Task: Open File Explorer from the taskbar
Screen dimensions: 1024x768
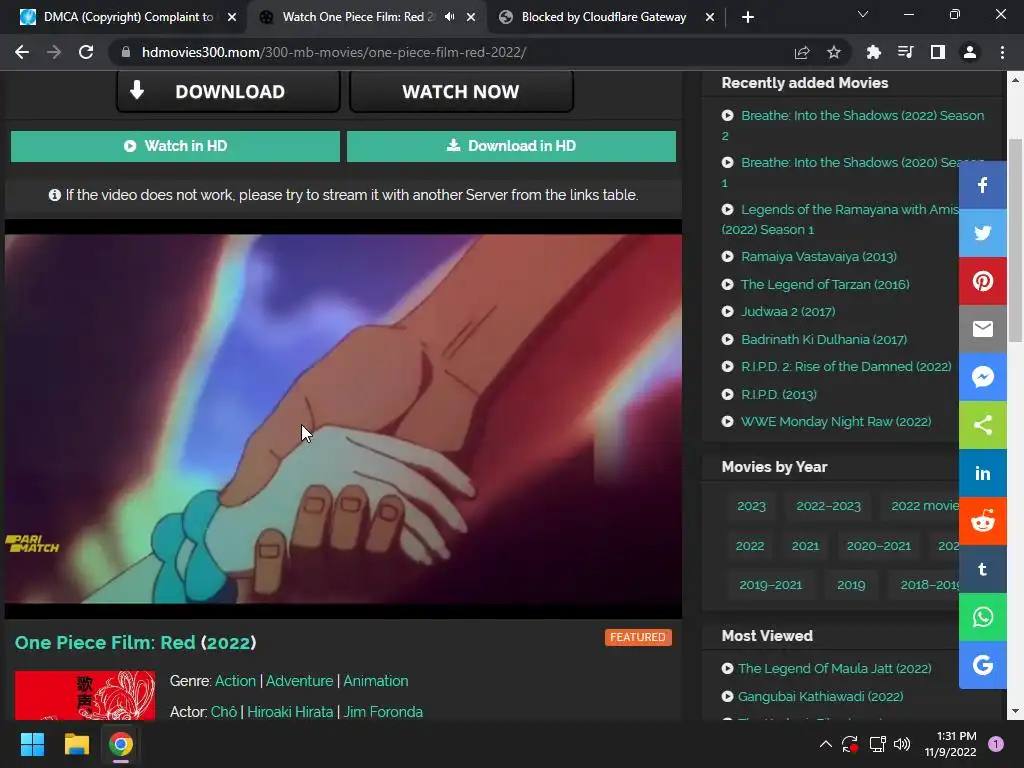Action: pos(76,744)
